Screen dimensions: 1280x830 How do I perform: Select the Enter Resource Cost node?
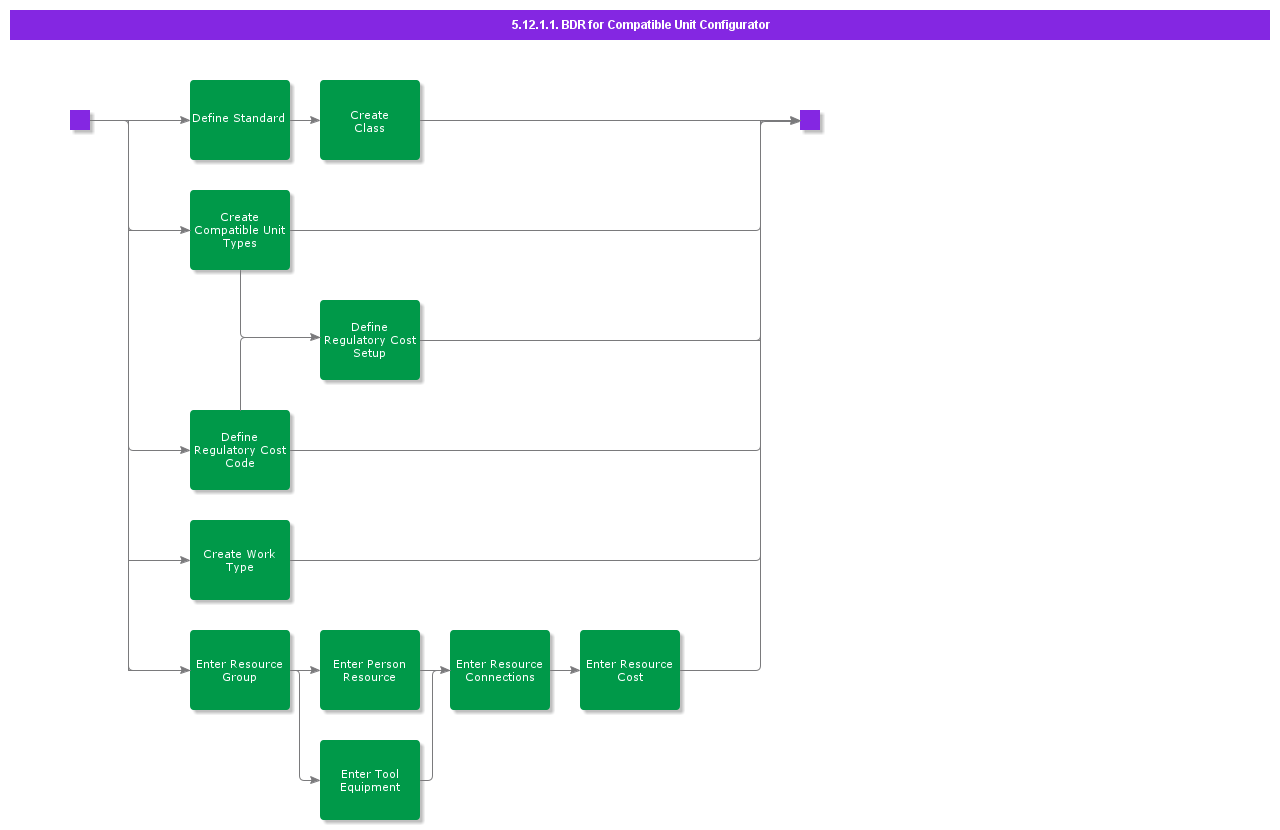630,670
